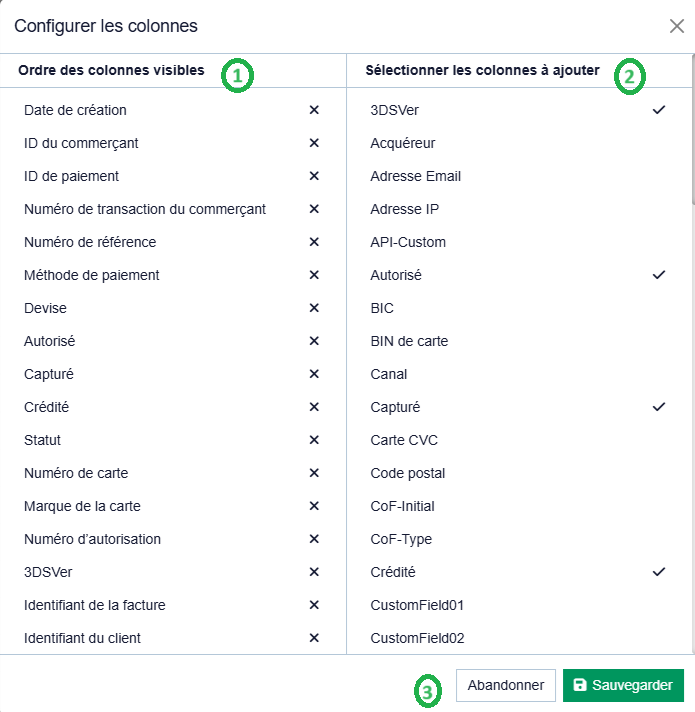
Task: Remove Marque de la carte column
Action: pyautogui.click(x=314, y=506)
